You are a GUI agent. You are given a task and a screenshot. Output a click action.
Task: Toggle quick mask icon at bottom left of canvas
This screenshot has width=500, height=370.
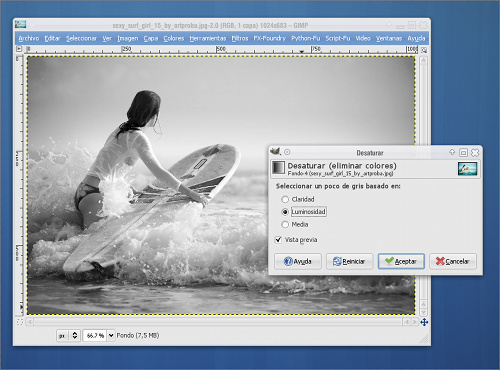click(20, 322)
